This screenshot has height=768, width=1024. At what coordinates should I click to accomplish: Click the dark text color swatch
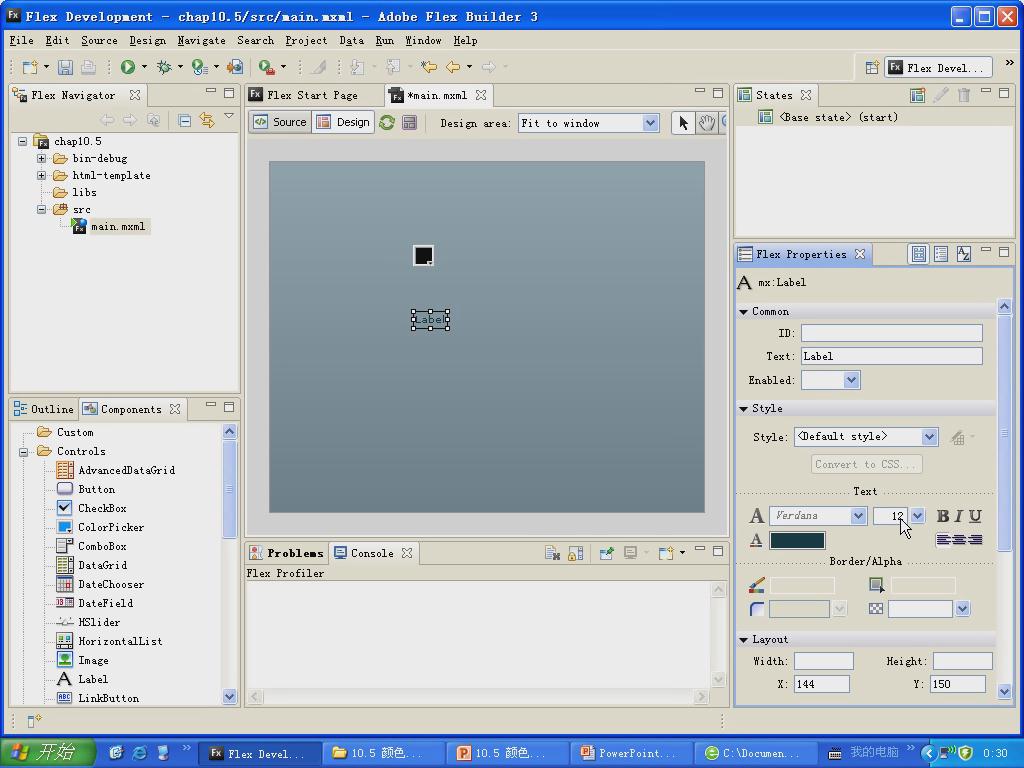click(797, 540)
